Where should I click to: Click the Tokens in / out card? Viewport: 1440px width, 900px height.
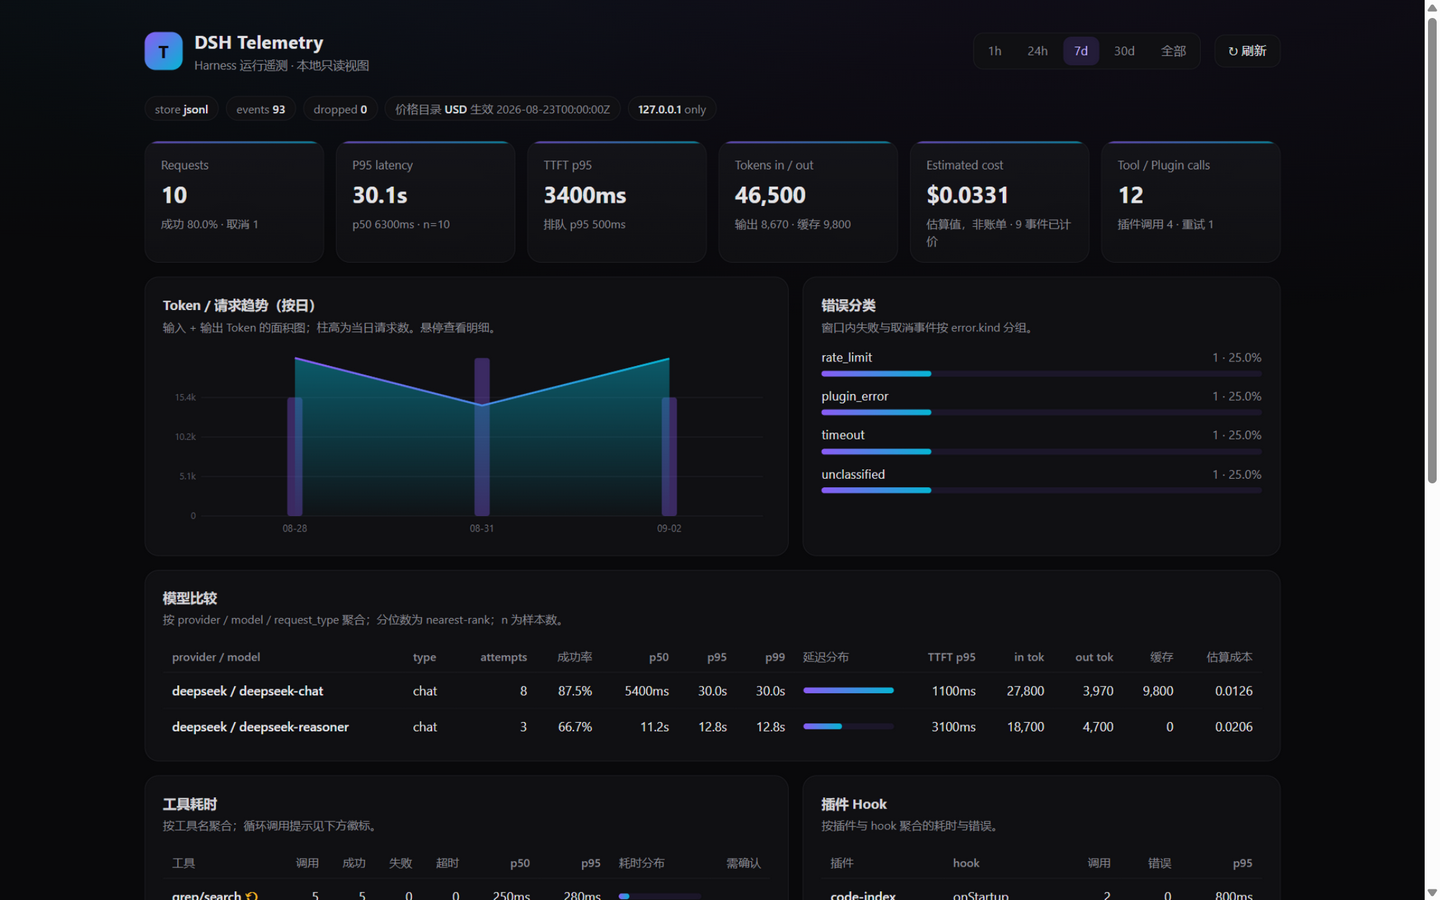coord(808,202)
